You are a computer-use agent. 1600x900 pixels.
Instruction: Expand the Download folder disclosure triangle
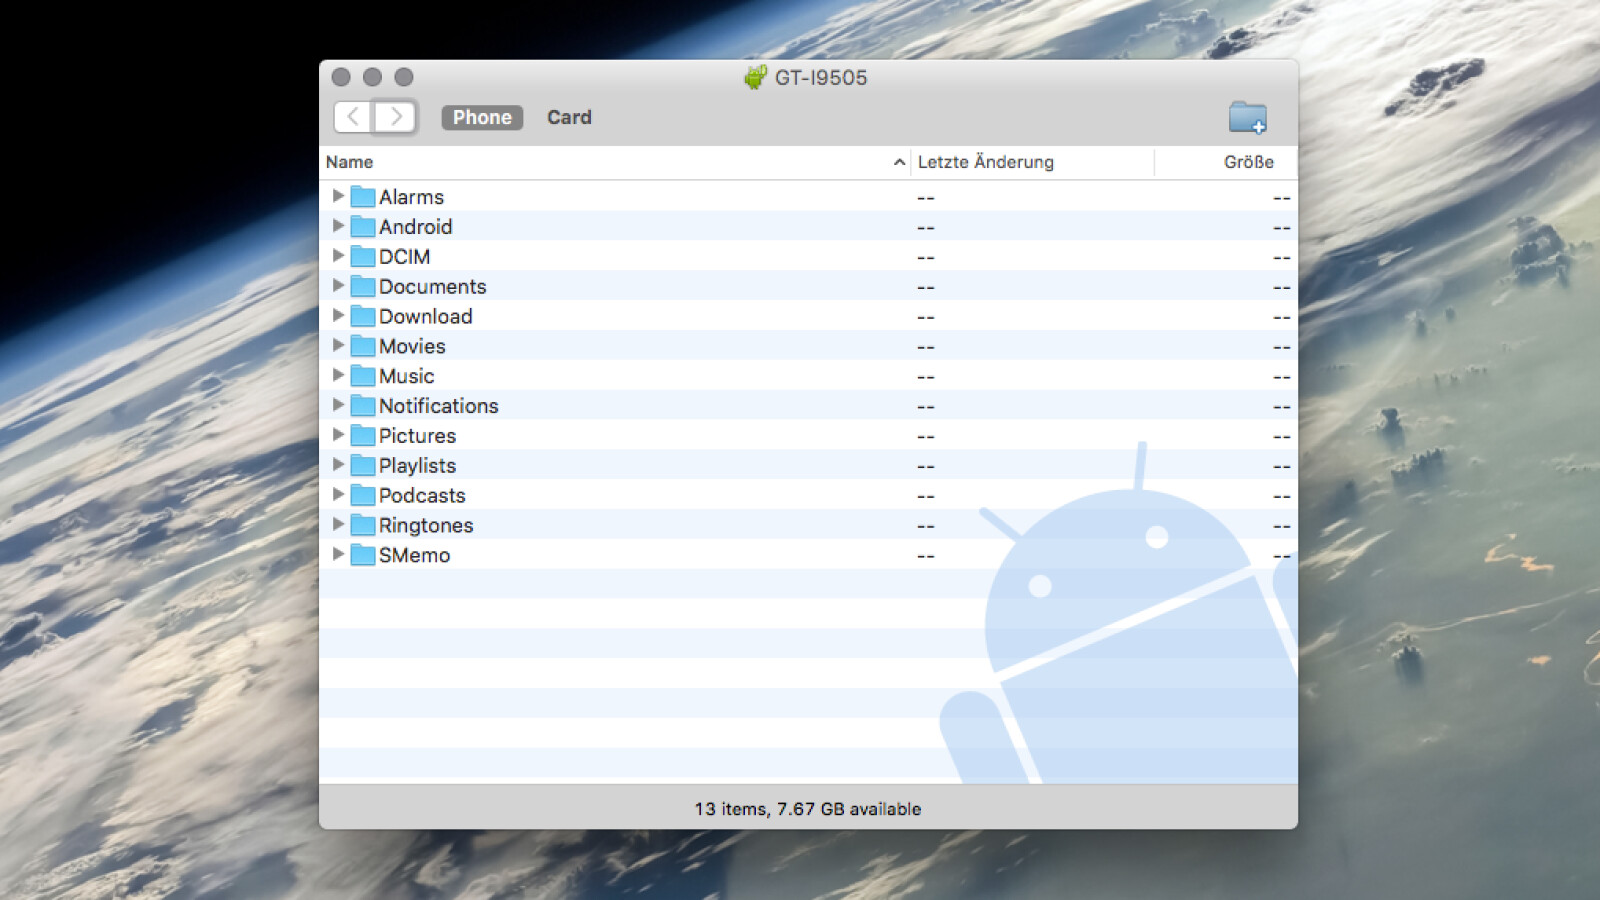coord(338,315)
